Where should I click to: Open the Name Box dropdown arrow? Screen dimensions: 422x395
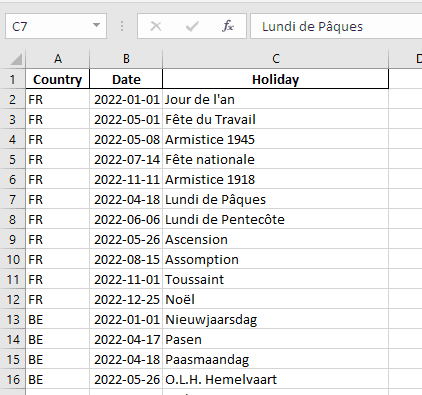pyautogui.click(x=96, y=25)
